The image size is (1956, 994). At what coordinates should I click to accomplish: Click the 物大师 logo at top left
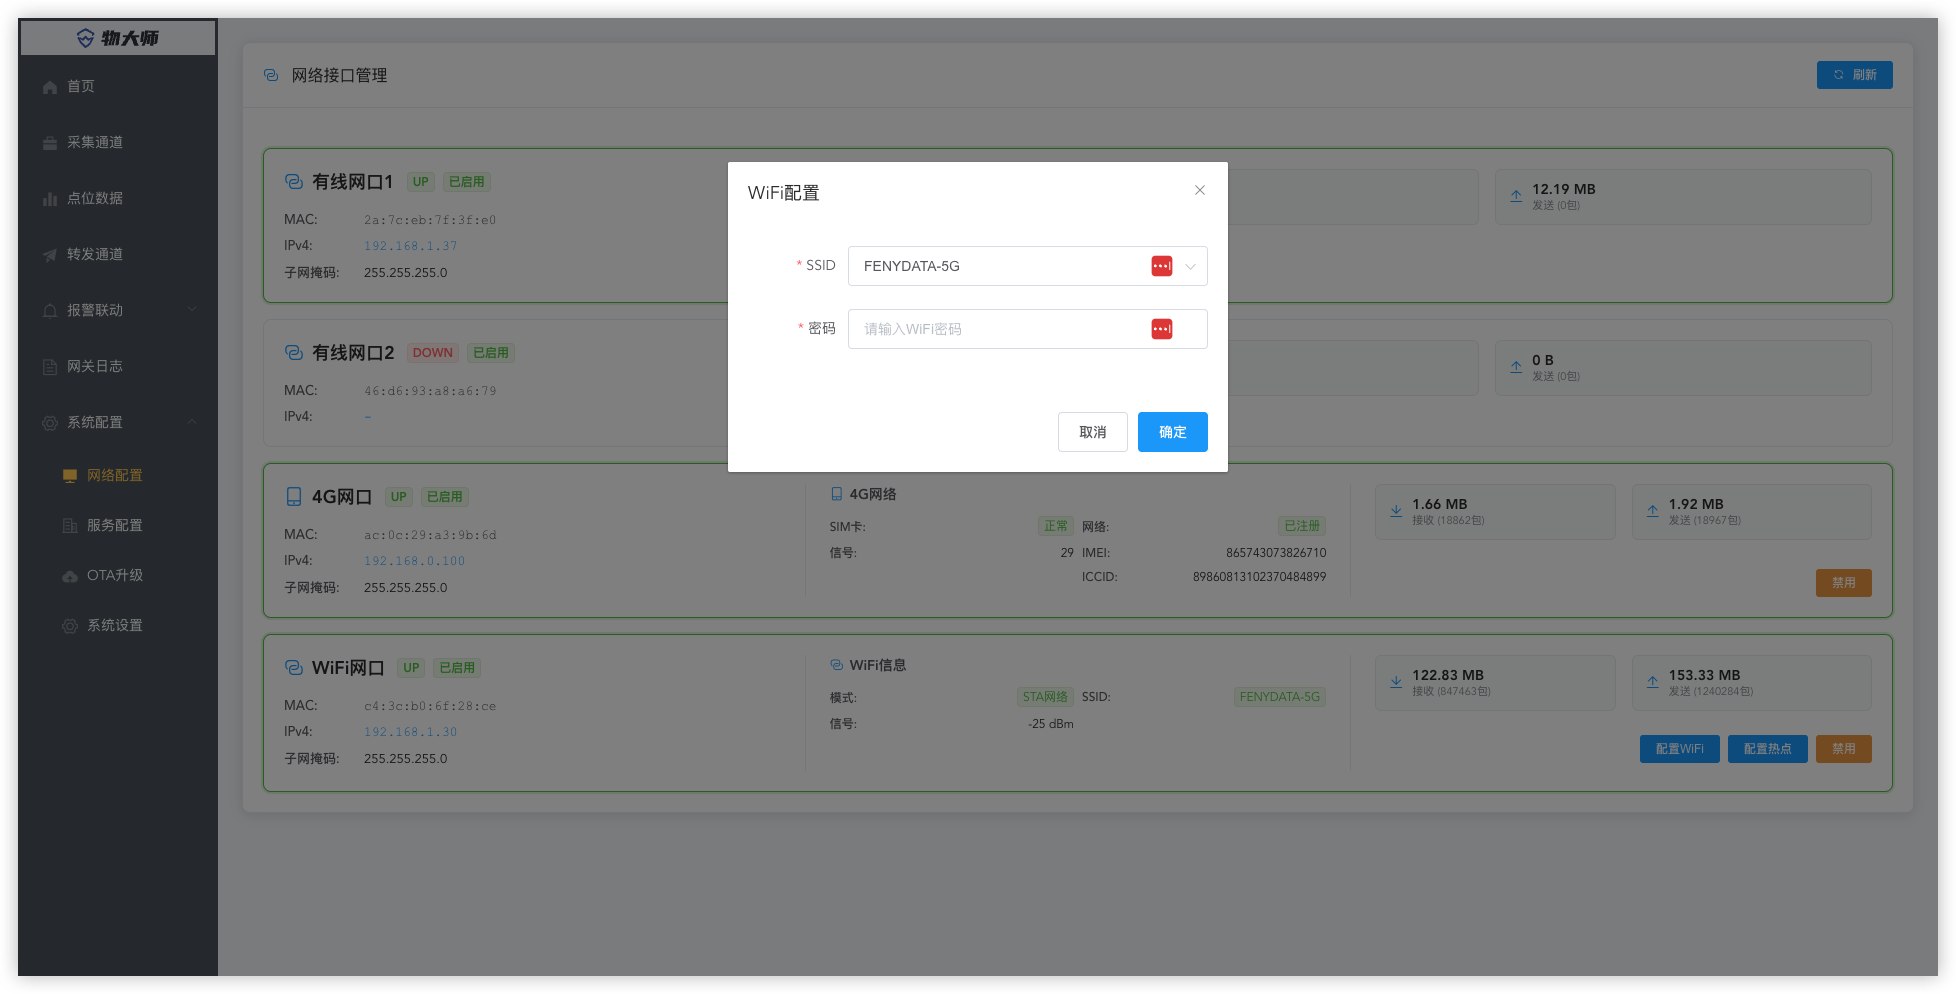point(118,38)
